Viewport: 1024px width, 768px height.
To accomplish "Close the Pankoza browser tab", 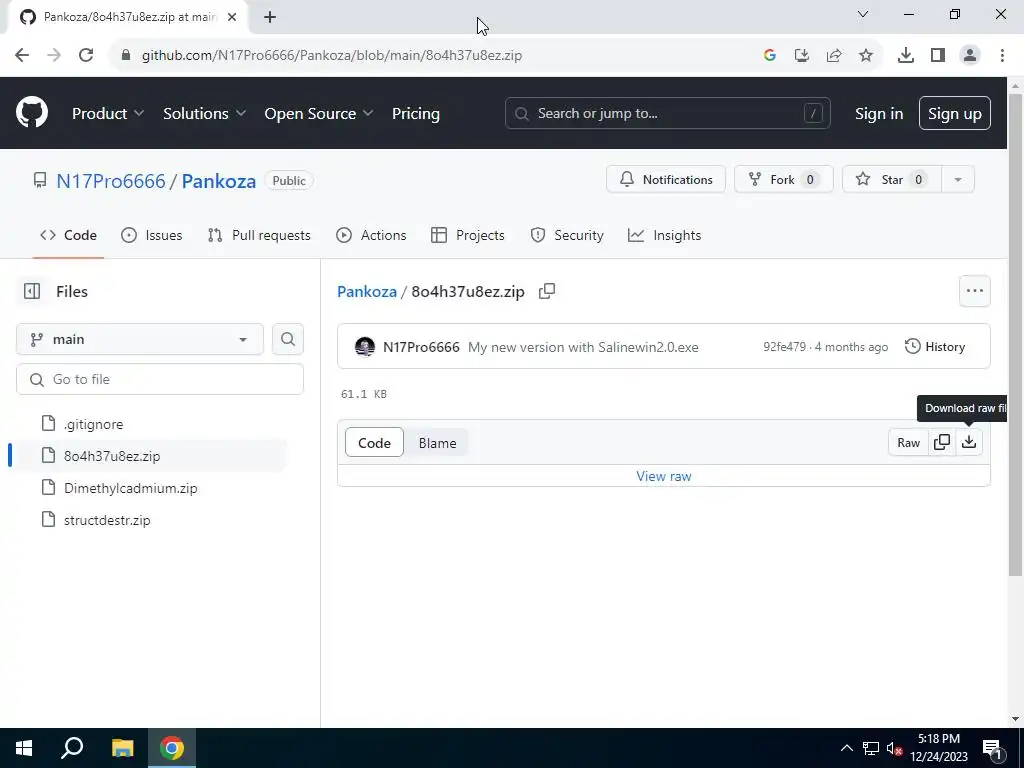I will coord(232,17).
